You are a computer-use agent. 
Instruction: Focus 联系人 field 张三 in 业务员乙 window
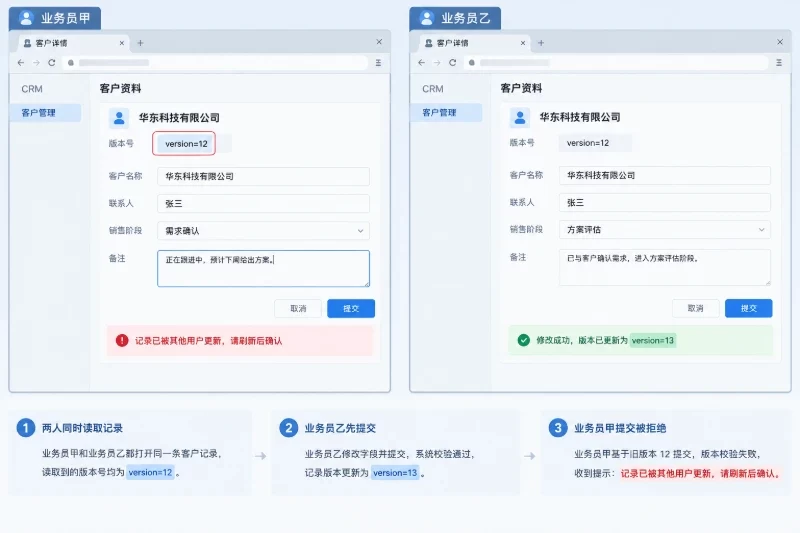click(x=665, y=202)
